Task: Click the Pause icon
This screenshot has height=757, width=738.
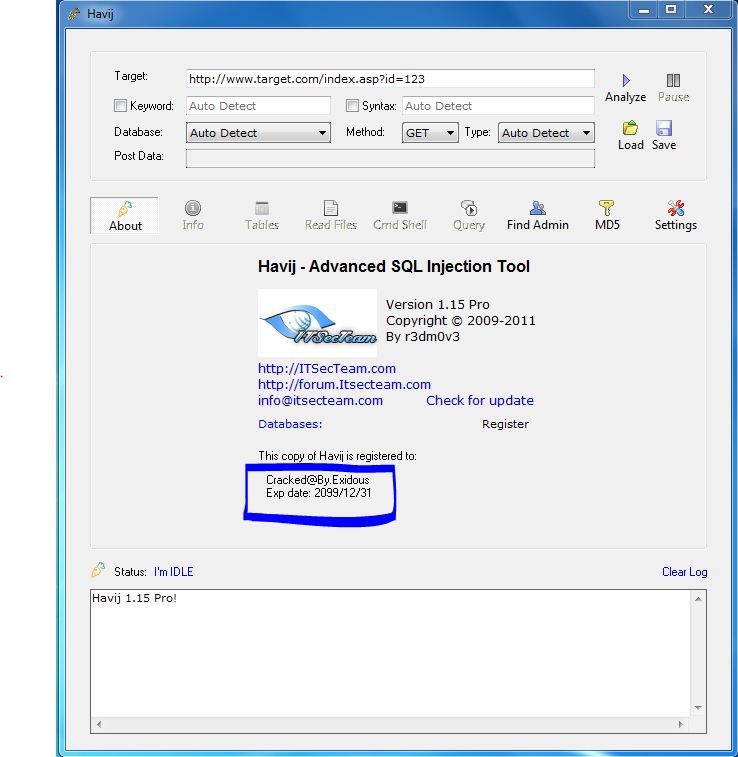Action: click(673, 80)
